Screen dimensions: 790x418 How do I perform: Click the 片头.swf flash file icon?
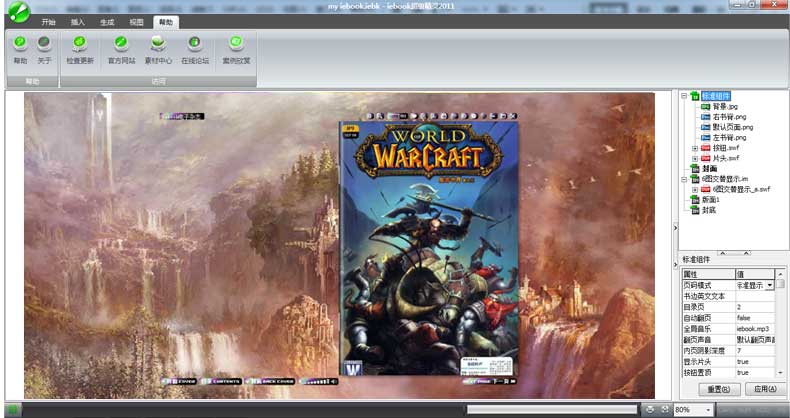(x=705, y=158)
